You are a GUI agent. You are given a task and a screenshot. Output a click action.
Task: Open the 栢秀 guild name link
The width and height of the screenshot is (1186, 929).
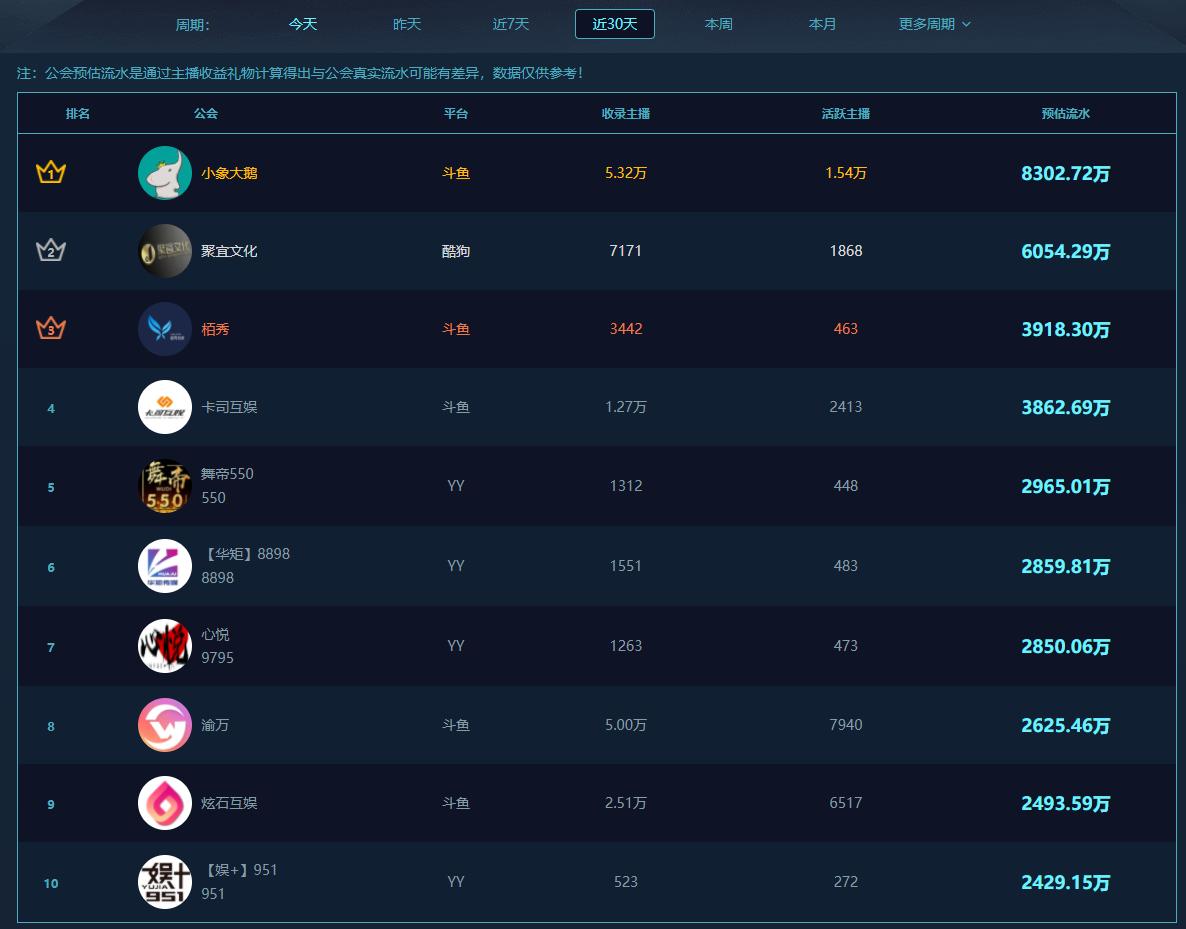coord(216,329)
